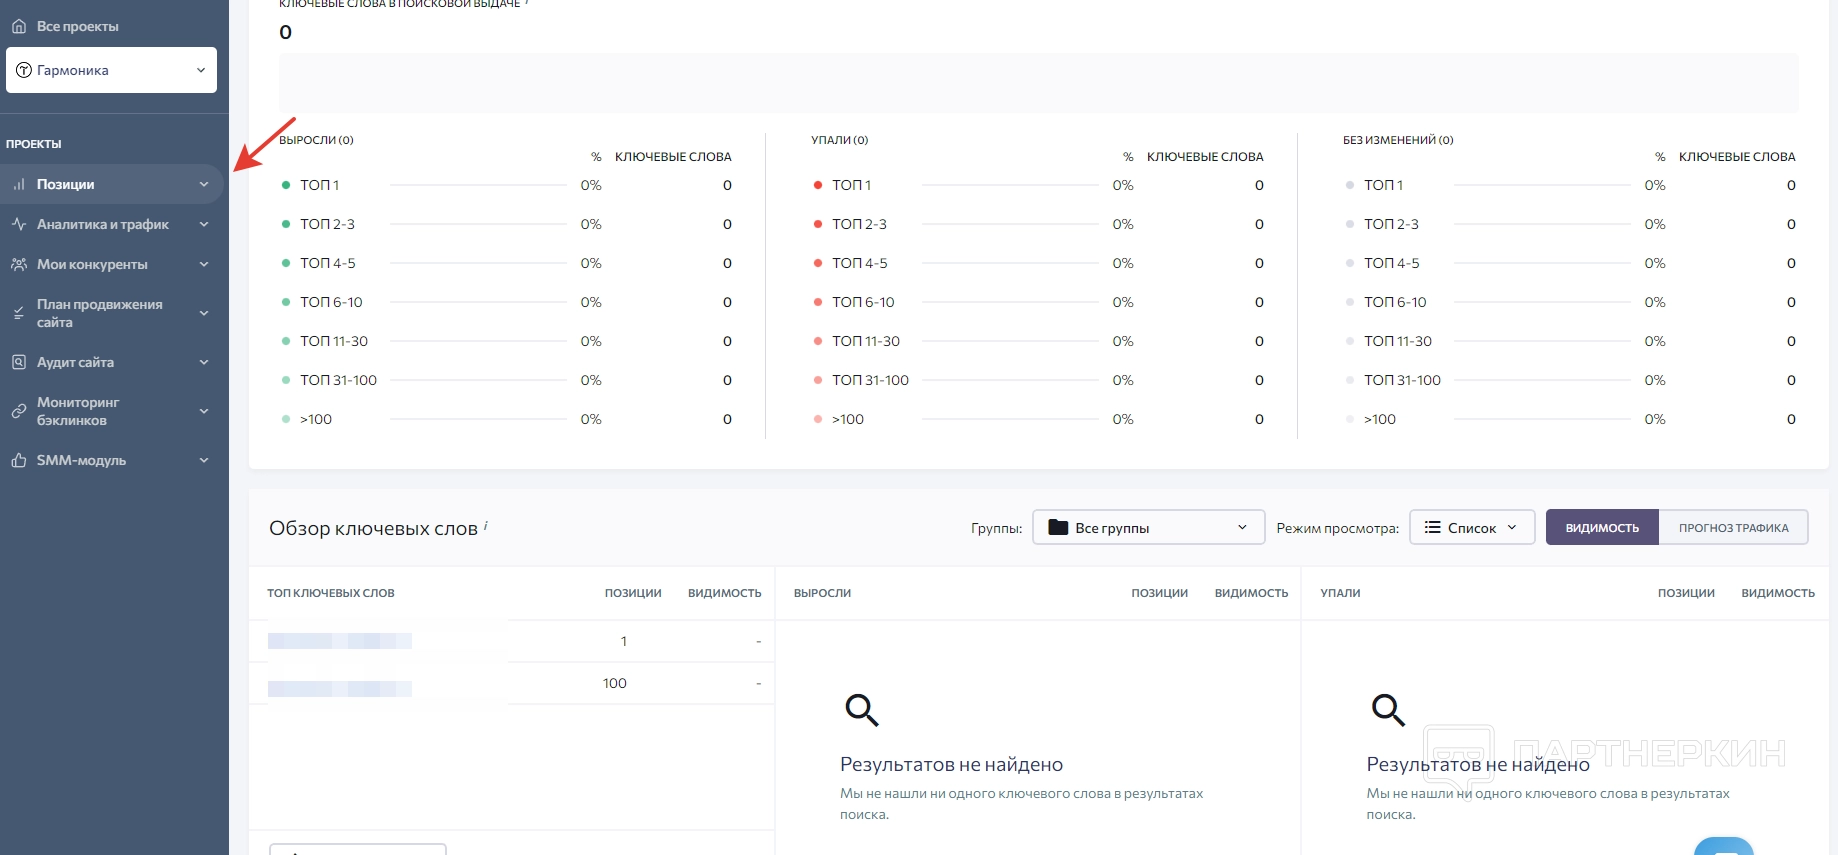This screenshot has height=855, width=1838.
Task: Click the info icon near Обзор ключевых слов
Action: (486, 524)
